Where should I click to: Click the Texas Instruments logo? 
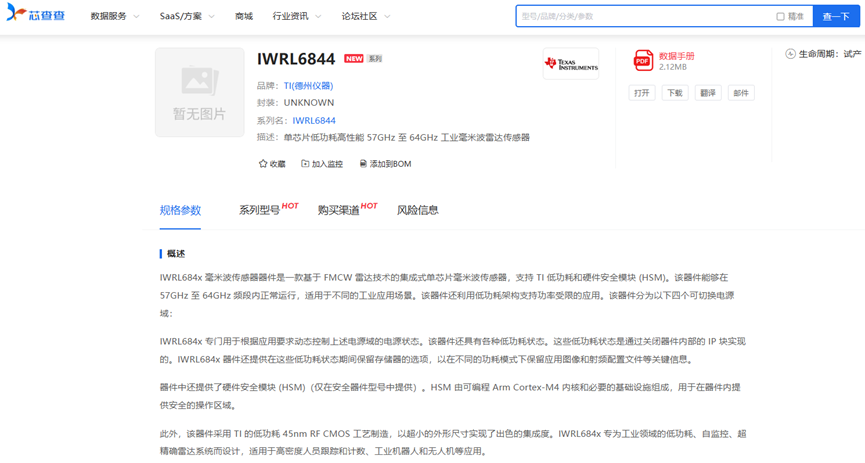point(571,64)
